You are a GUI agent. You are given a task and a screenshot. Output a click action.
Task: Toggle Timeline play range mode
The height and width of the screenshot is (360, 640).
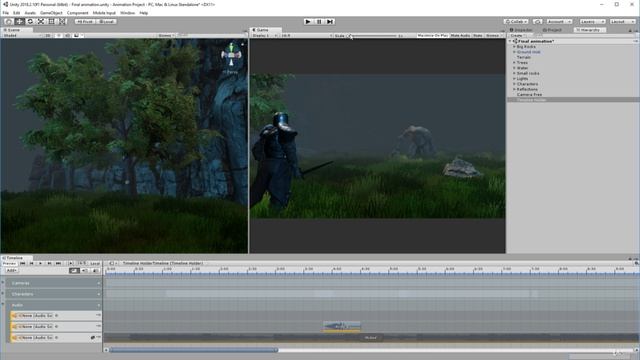[x=71, y=263]
